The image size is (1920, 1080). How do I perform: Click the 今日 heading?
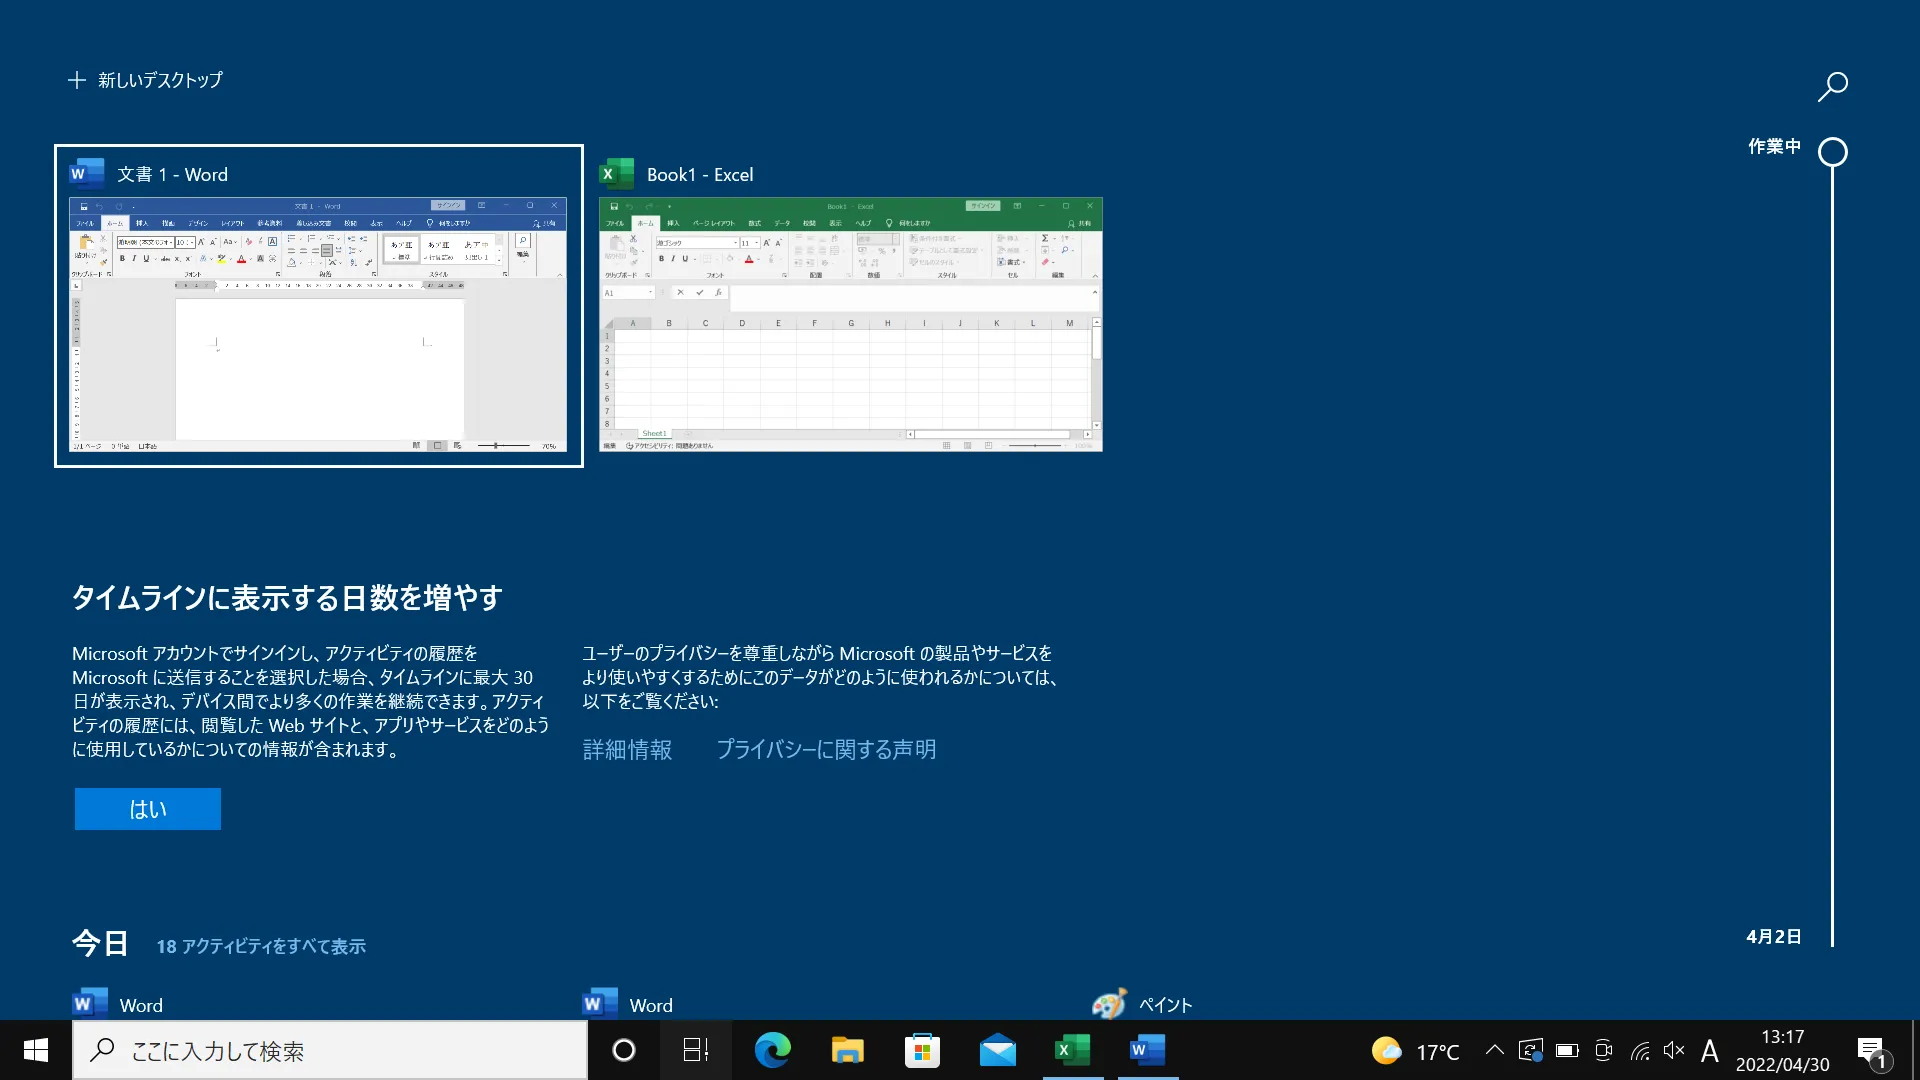pyautogui.click(x=100, y=943)
